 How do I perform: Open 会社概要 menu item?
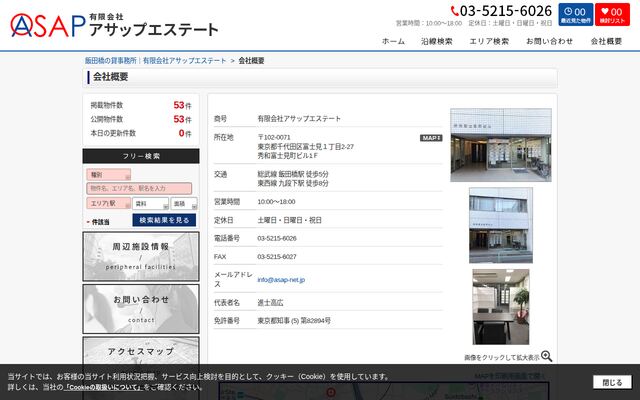point(606,41)
